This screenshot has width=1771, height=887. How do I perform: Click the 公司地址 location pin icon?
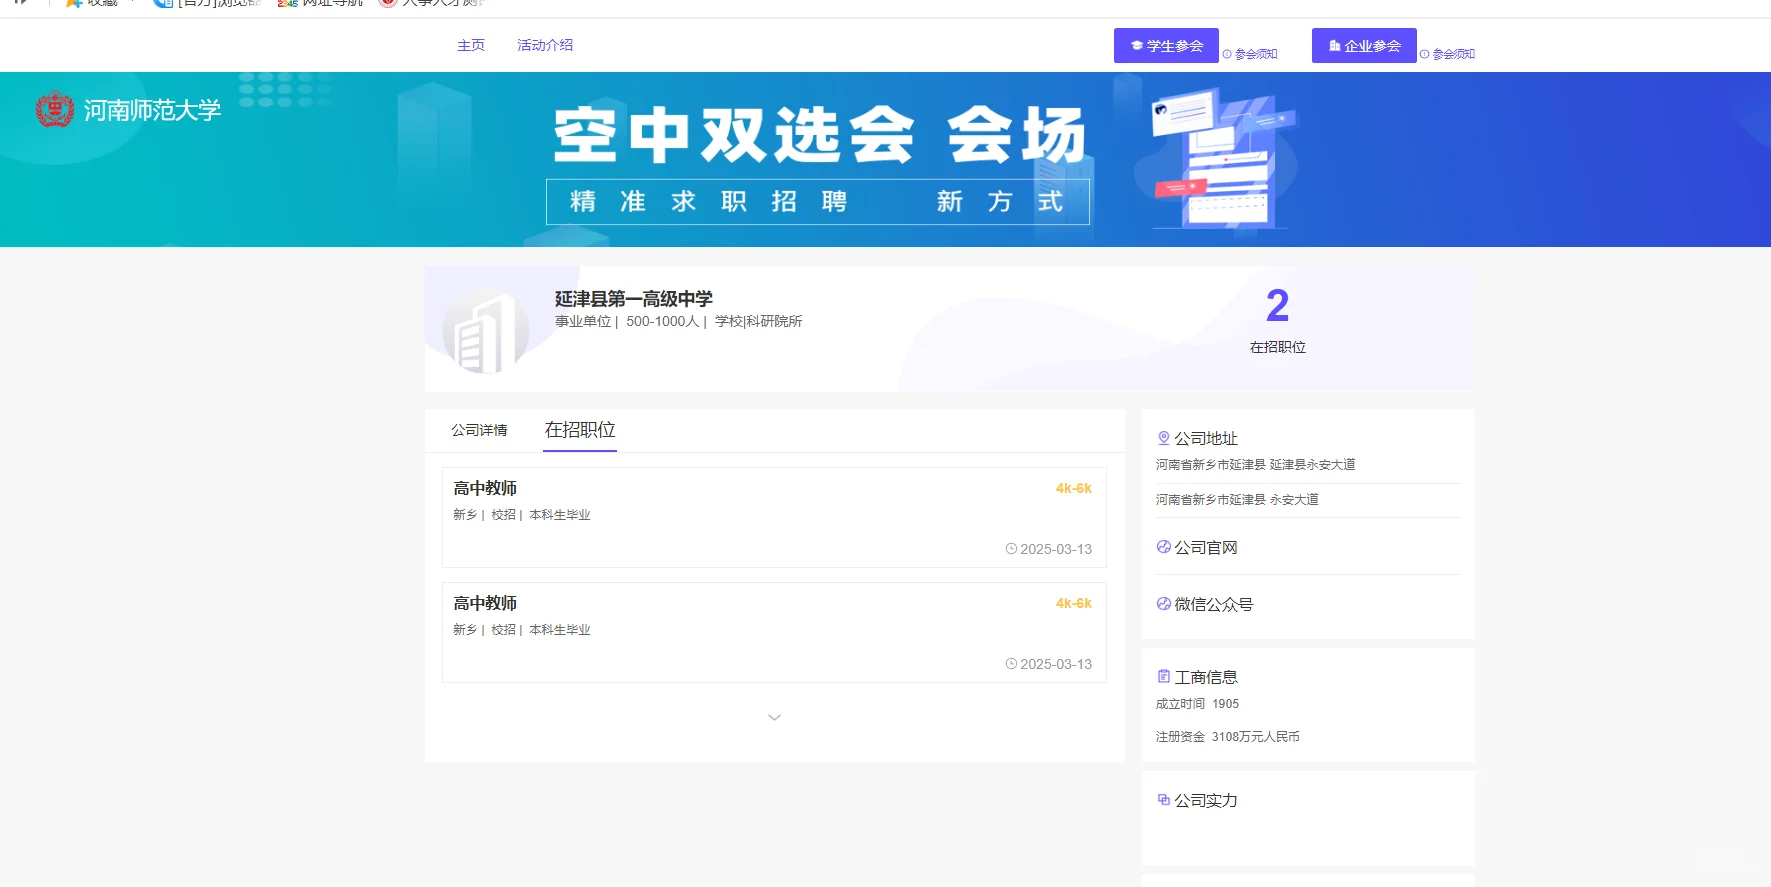[x=1163, y=438]
